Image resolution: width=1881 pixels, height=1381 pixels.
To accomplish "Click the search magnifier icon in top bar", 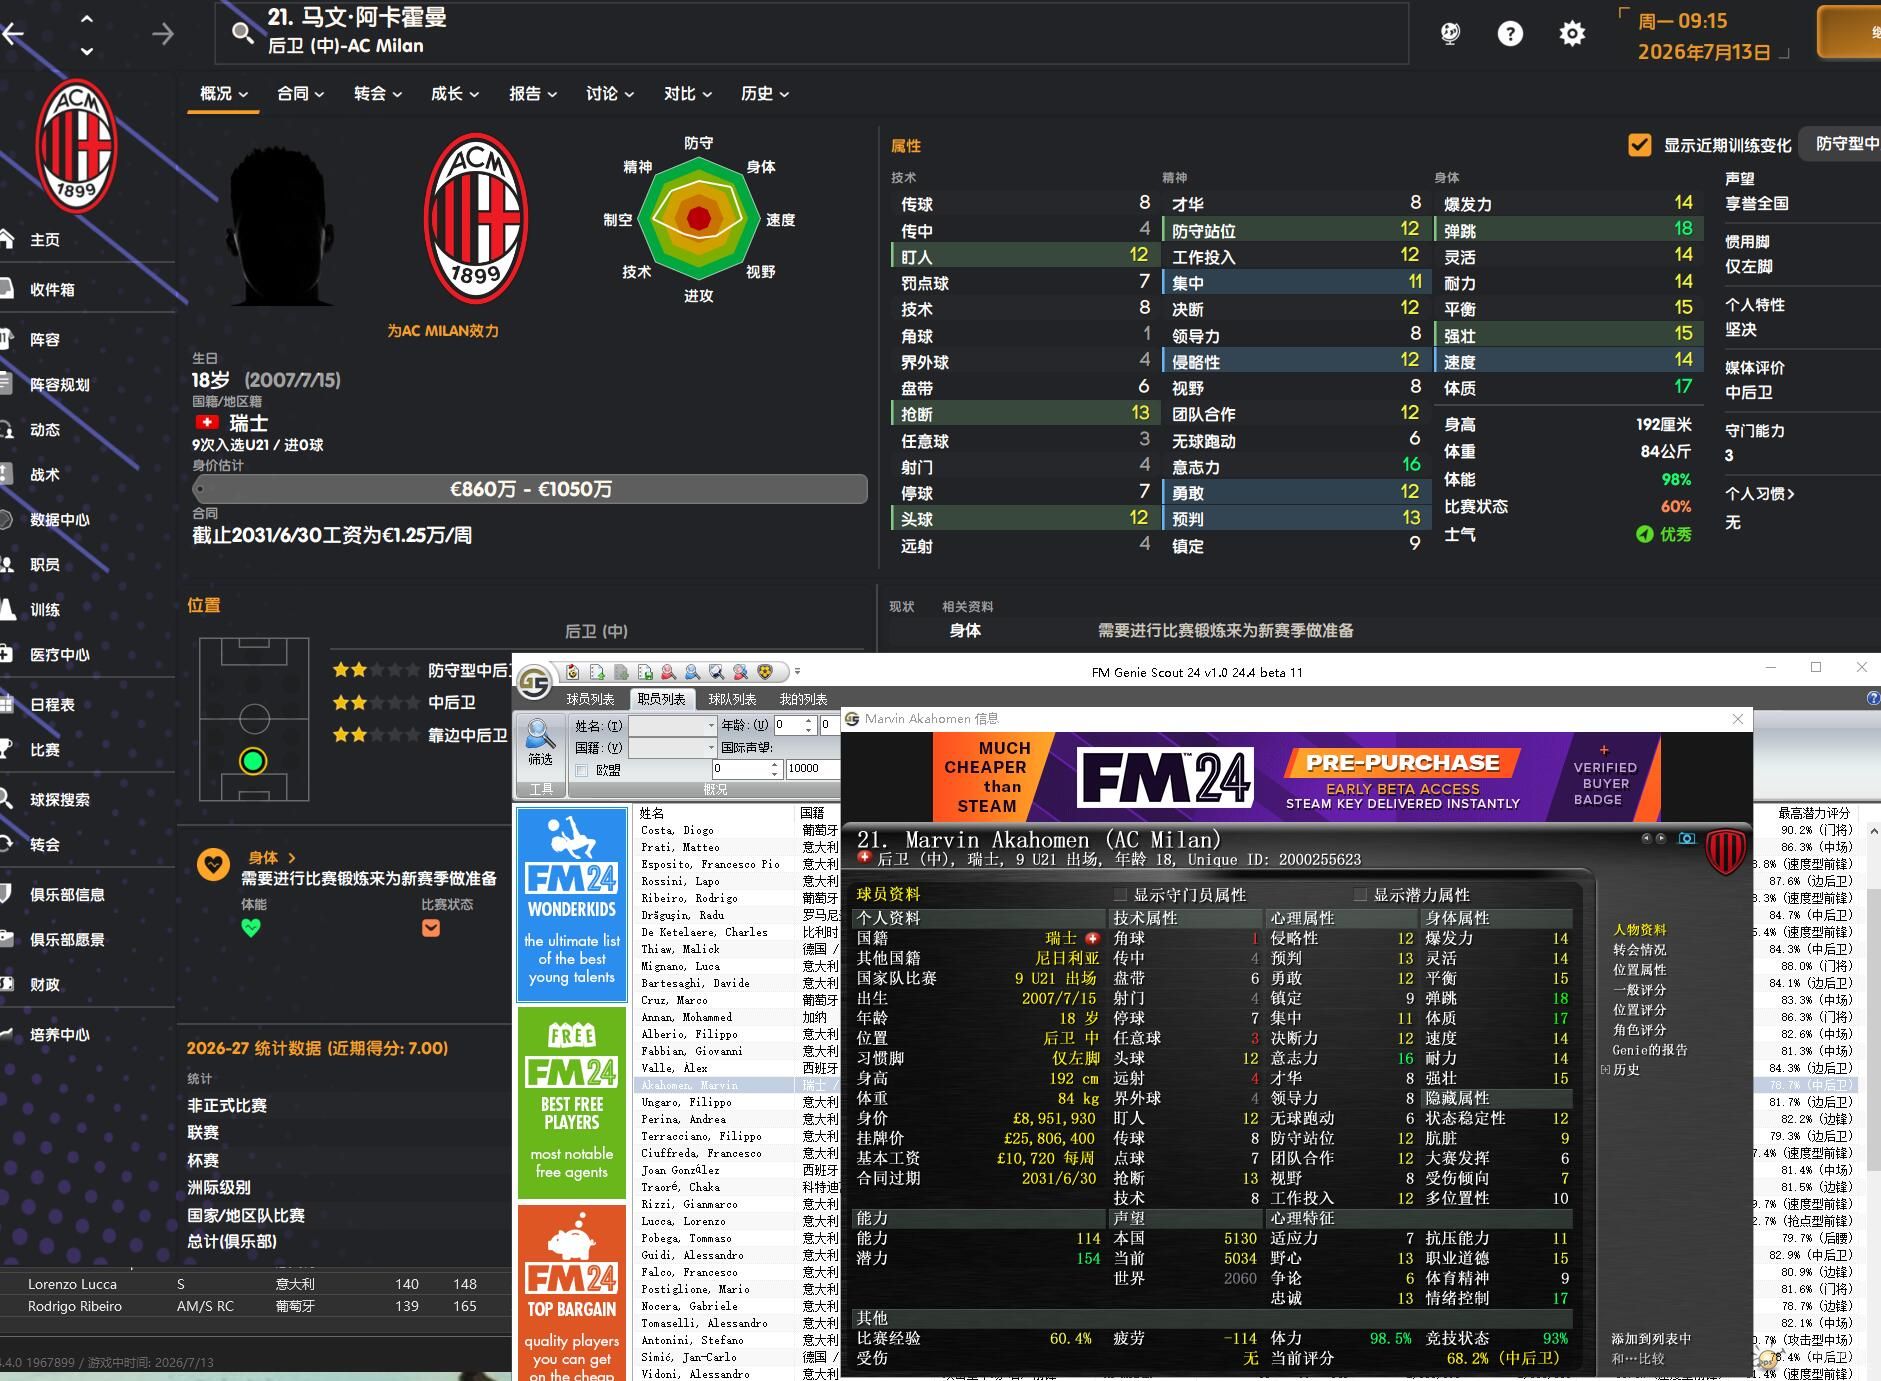I will (242, 33).
